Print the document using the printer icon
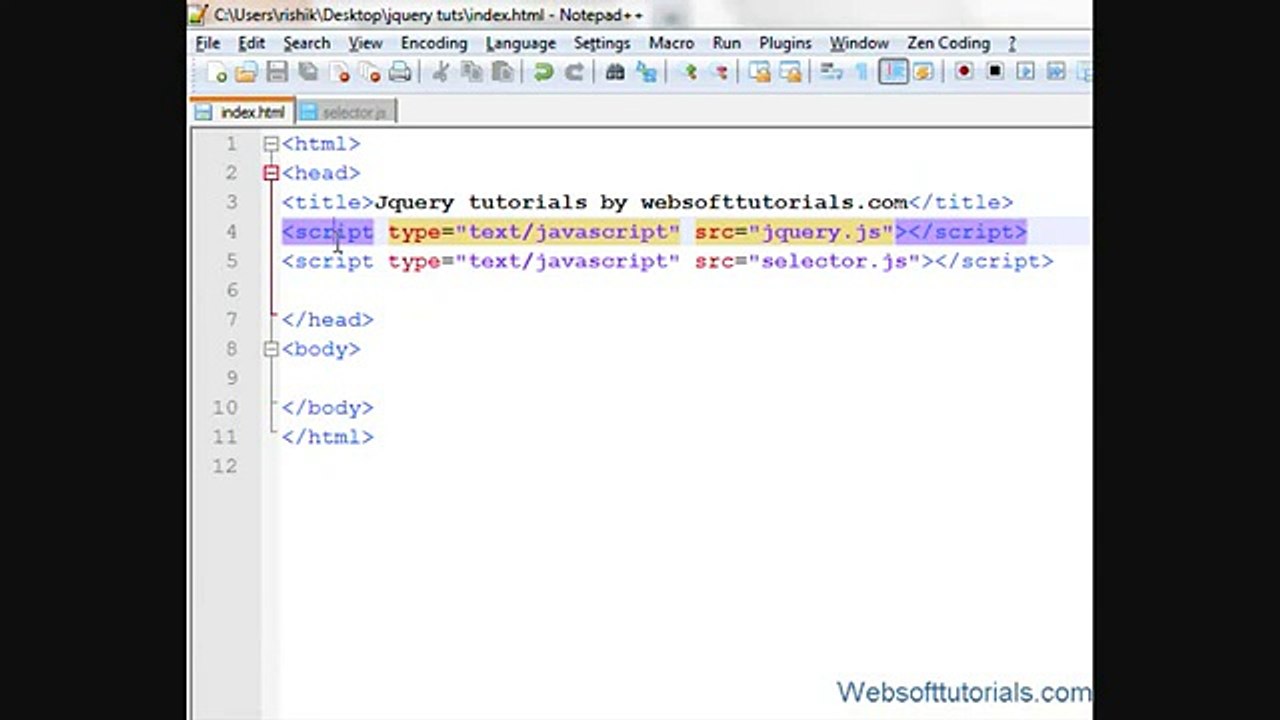 [400, 72]
